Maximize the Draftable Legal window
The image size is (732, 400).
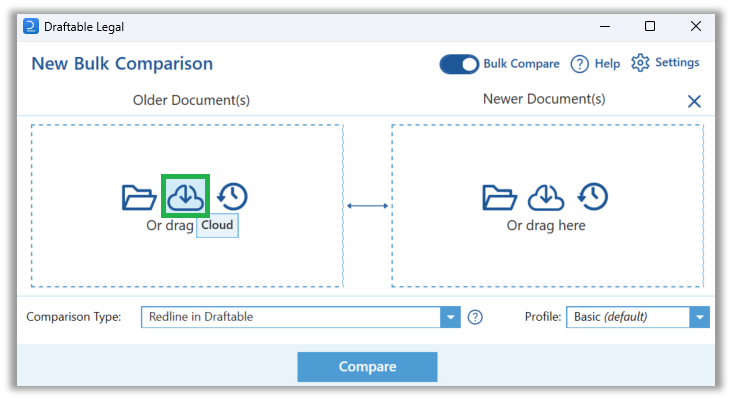pyautogui.click(x=650, y=26)
